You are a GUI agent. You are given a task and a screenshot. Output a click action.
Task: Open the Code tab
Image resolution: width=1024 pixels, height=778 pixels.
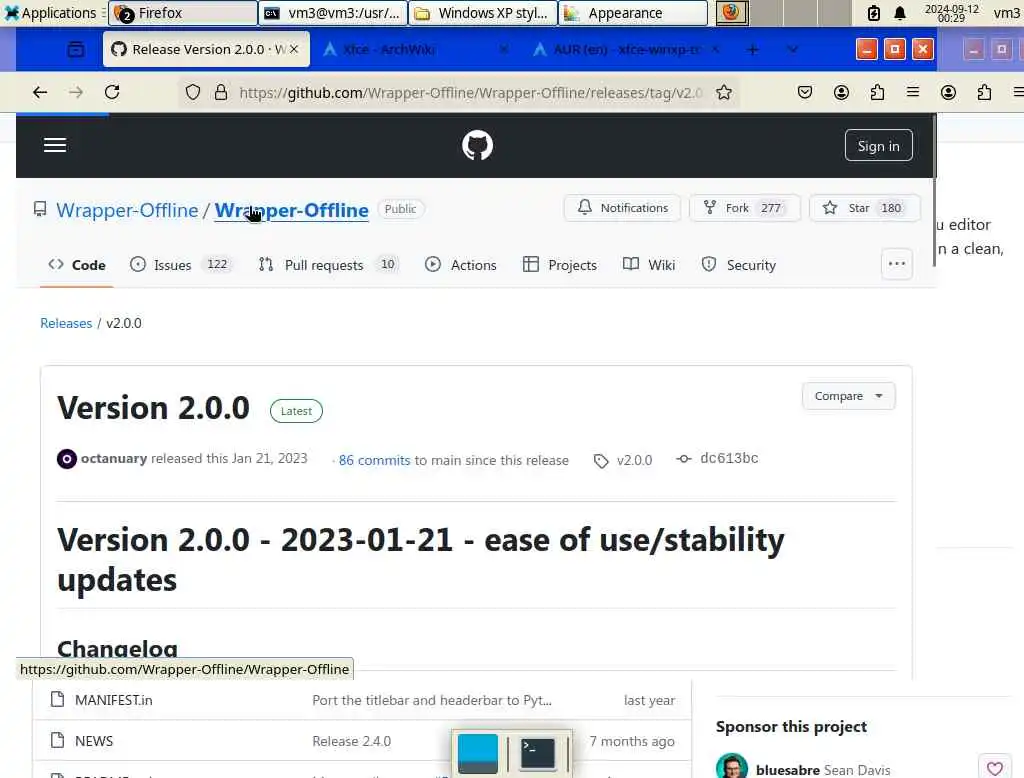point(77,265)
